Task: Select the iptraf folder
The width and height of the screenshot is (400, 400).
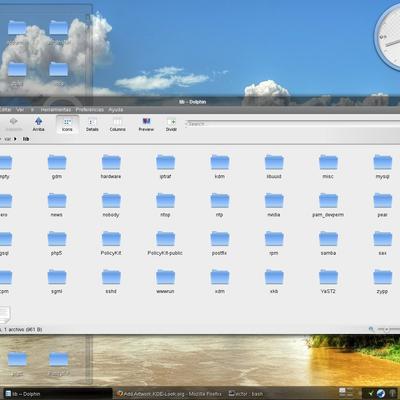Action: tap(165, 167)
